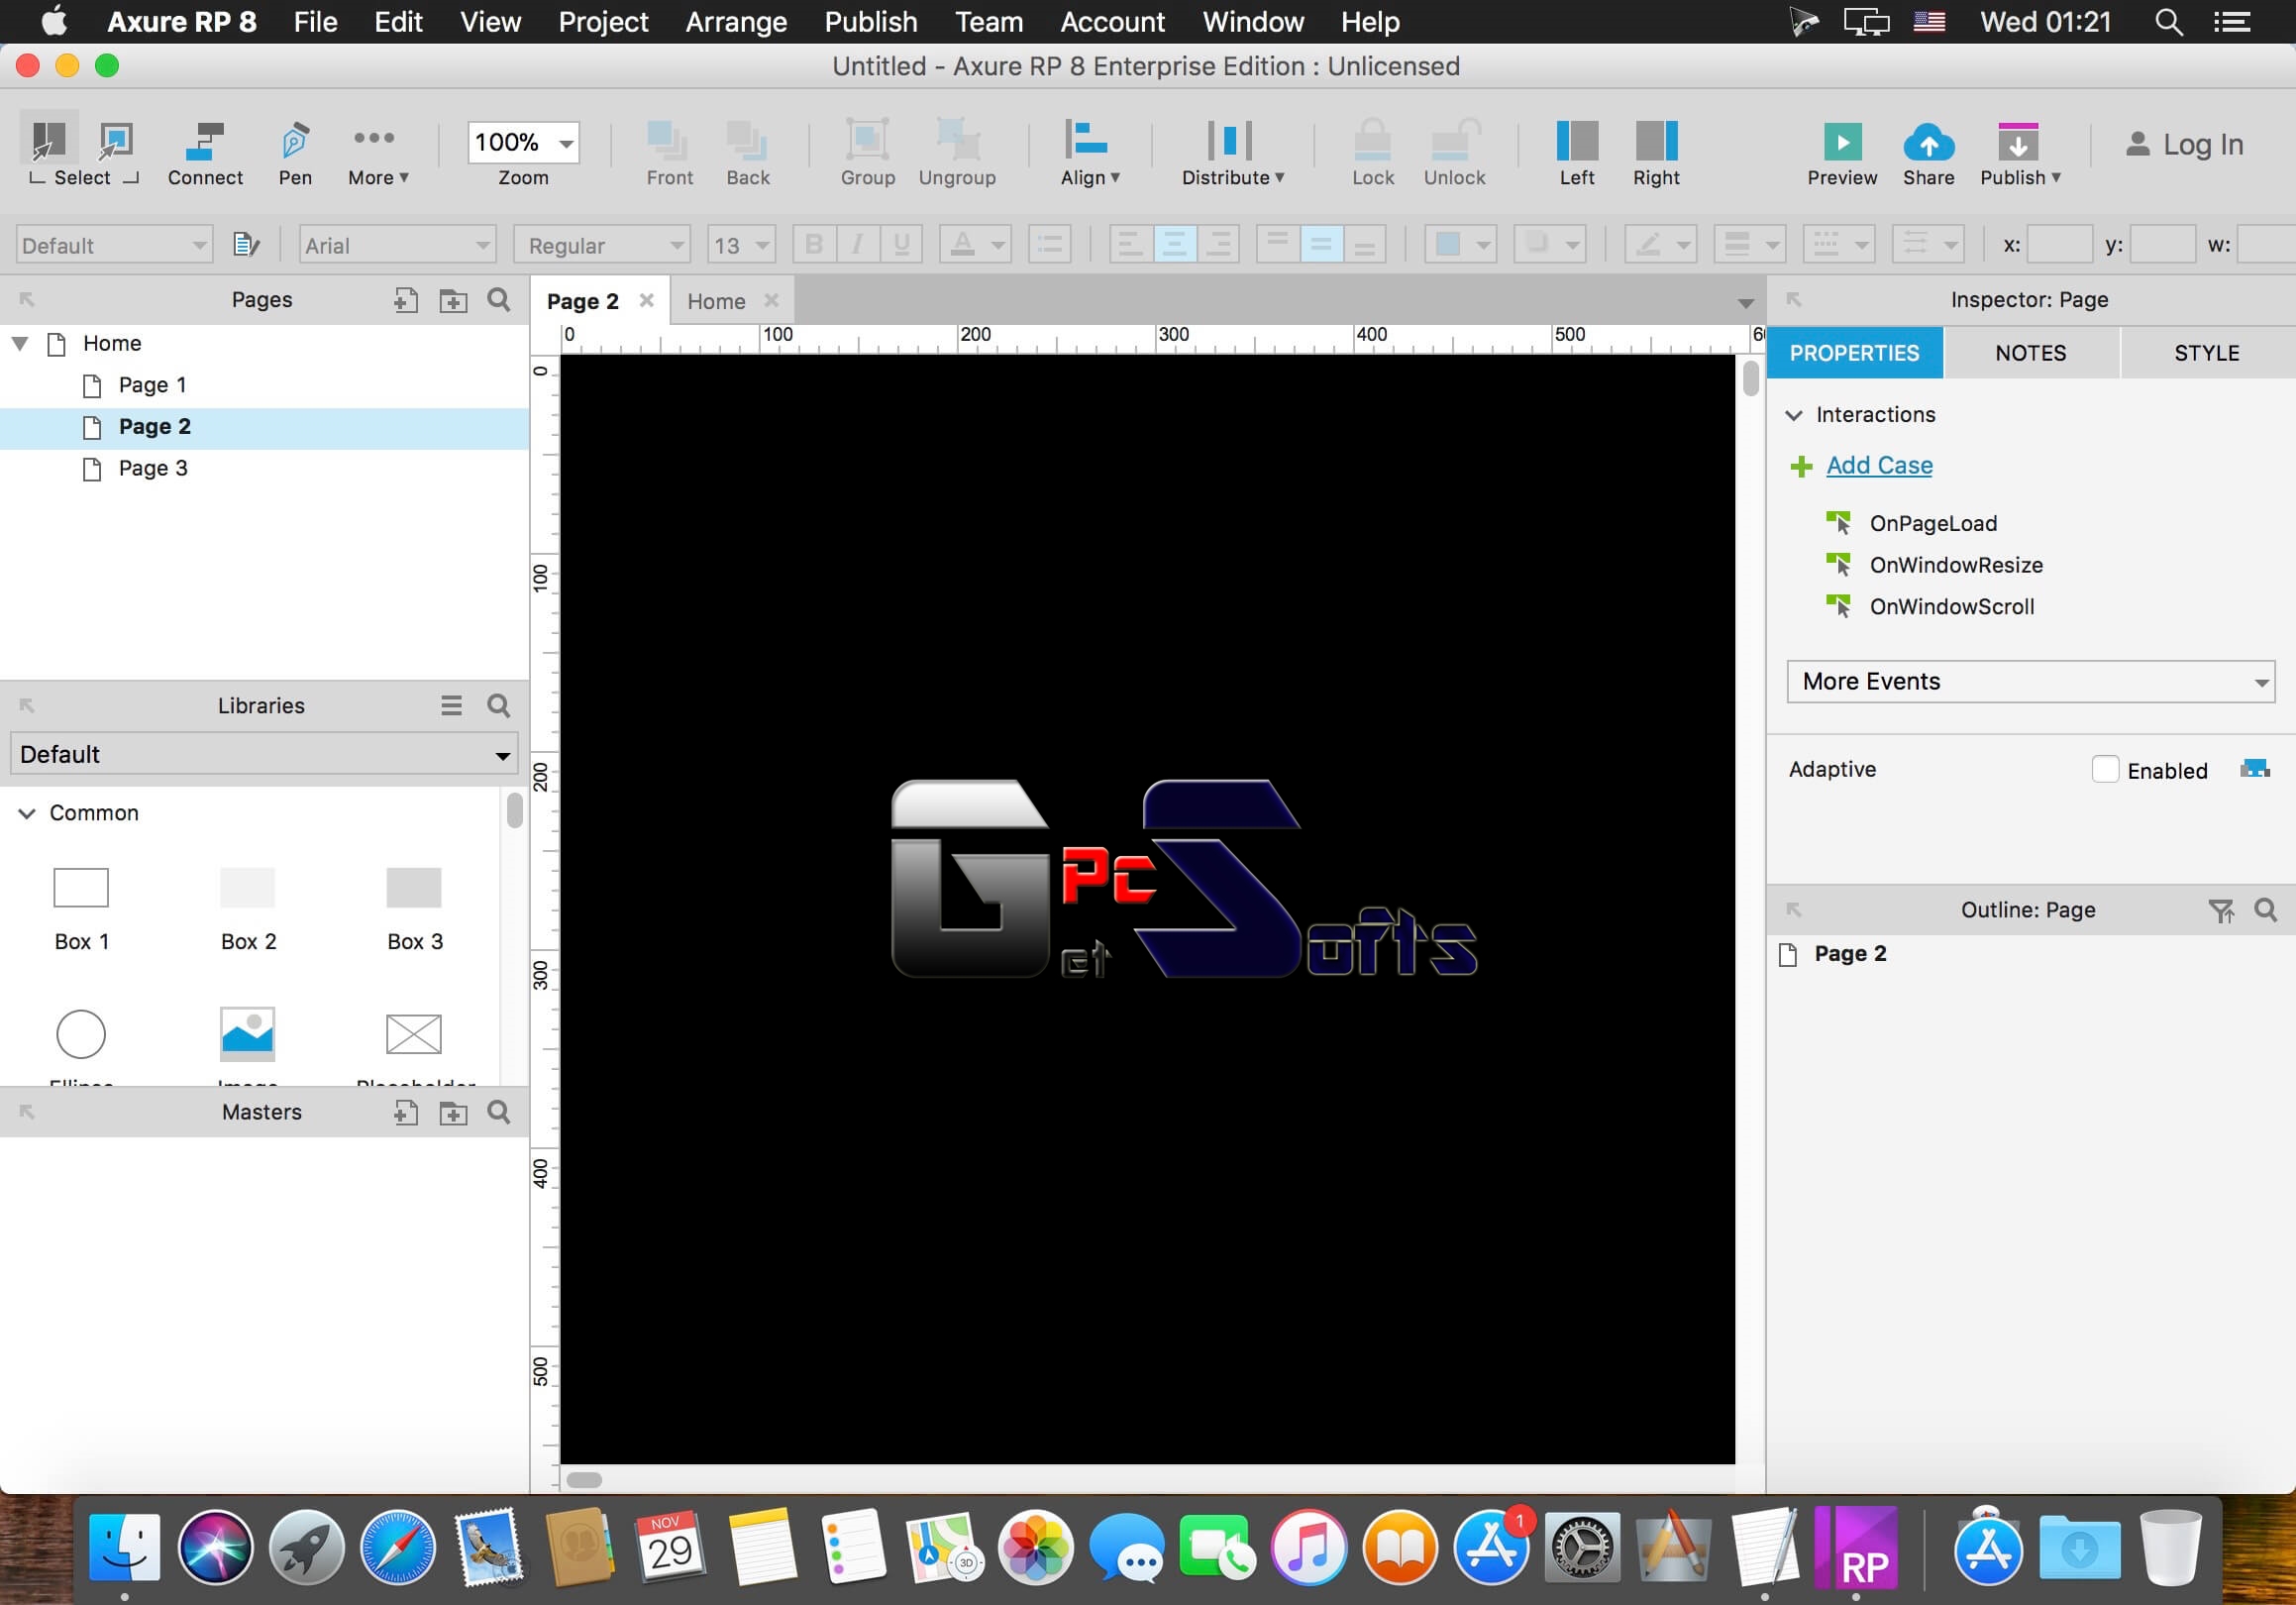
Task: Add a new page in Pages panel
Action: click(x=405, y=300)
